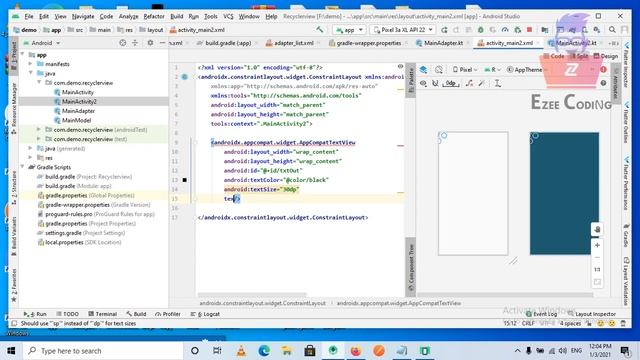Toggle the code inspections eye icon in the editor
The image size is (640, 360).
pos(400,67)
